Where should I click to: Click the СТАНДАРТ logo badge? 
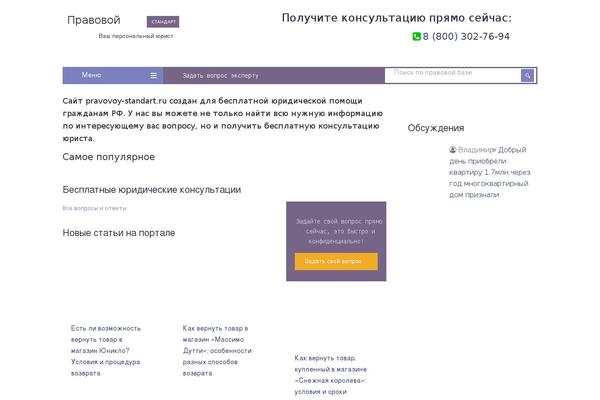tap(163, 22)
